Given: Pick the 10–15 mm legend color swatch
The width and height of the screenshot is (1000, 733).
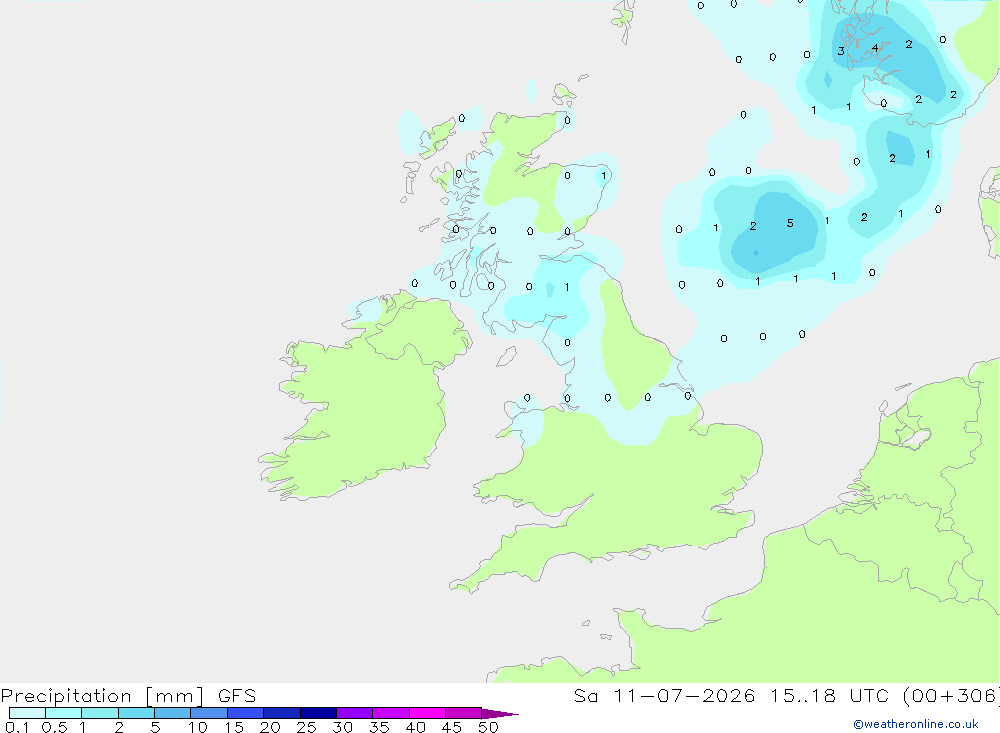Looking at the screenshot, I should coord(209,713).
